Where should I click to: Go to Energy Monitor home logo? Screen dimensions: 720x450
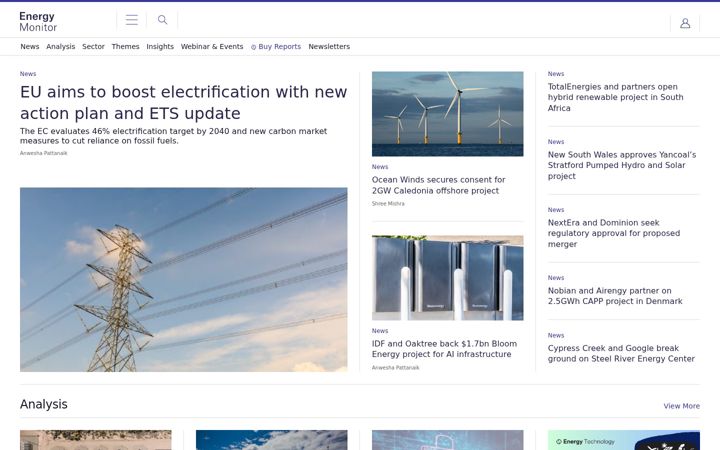click(38, 22)
